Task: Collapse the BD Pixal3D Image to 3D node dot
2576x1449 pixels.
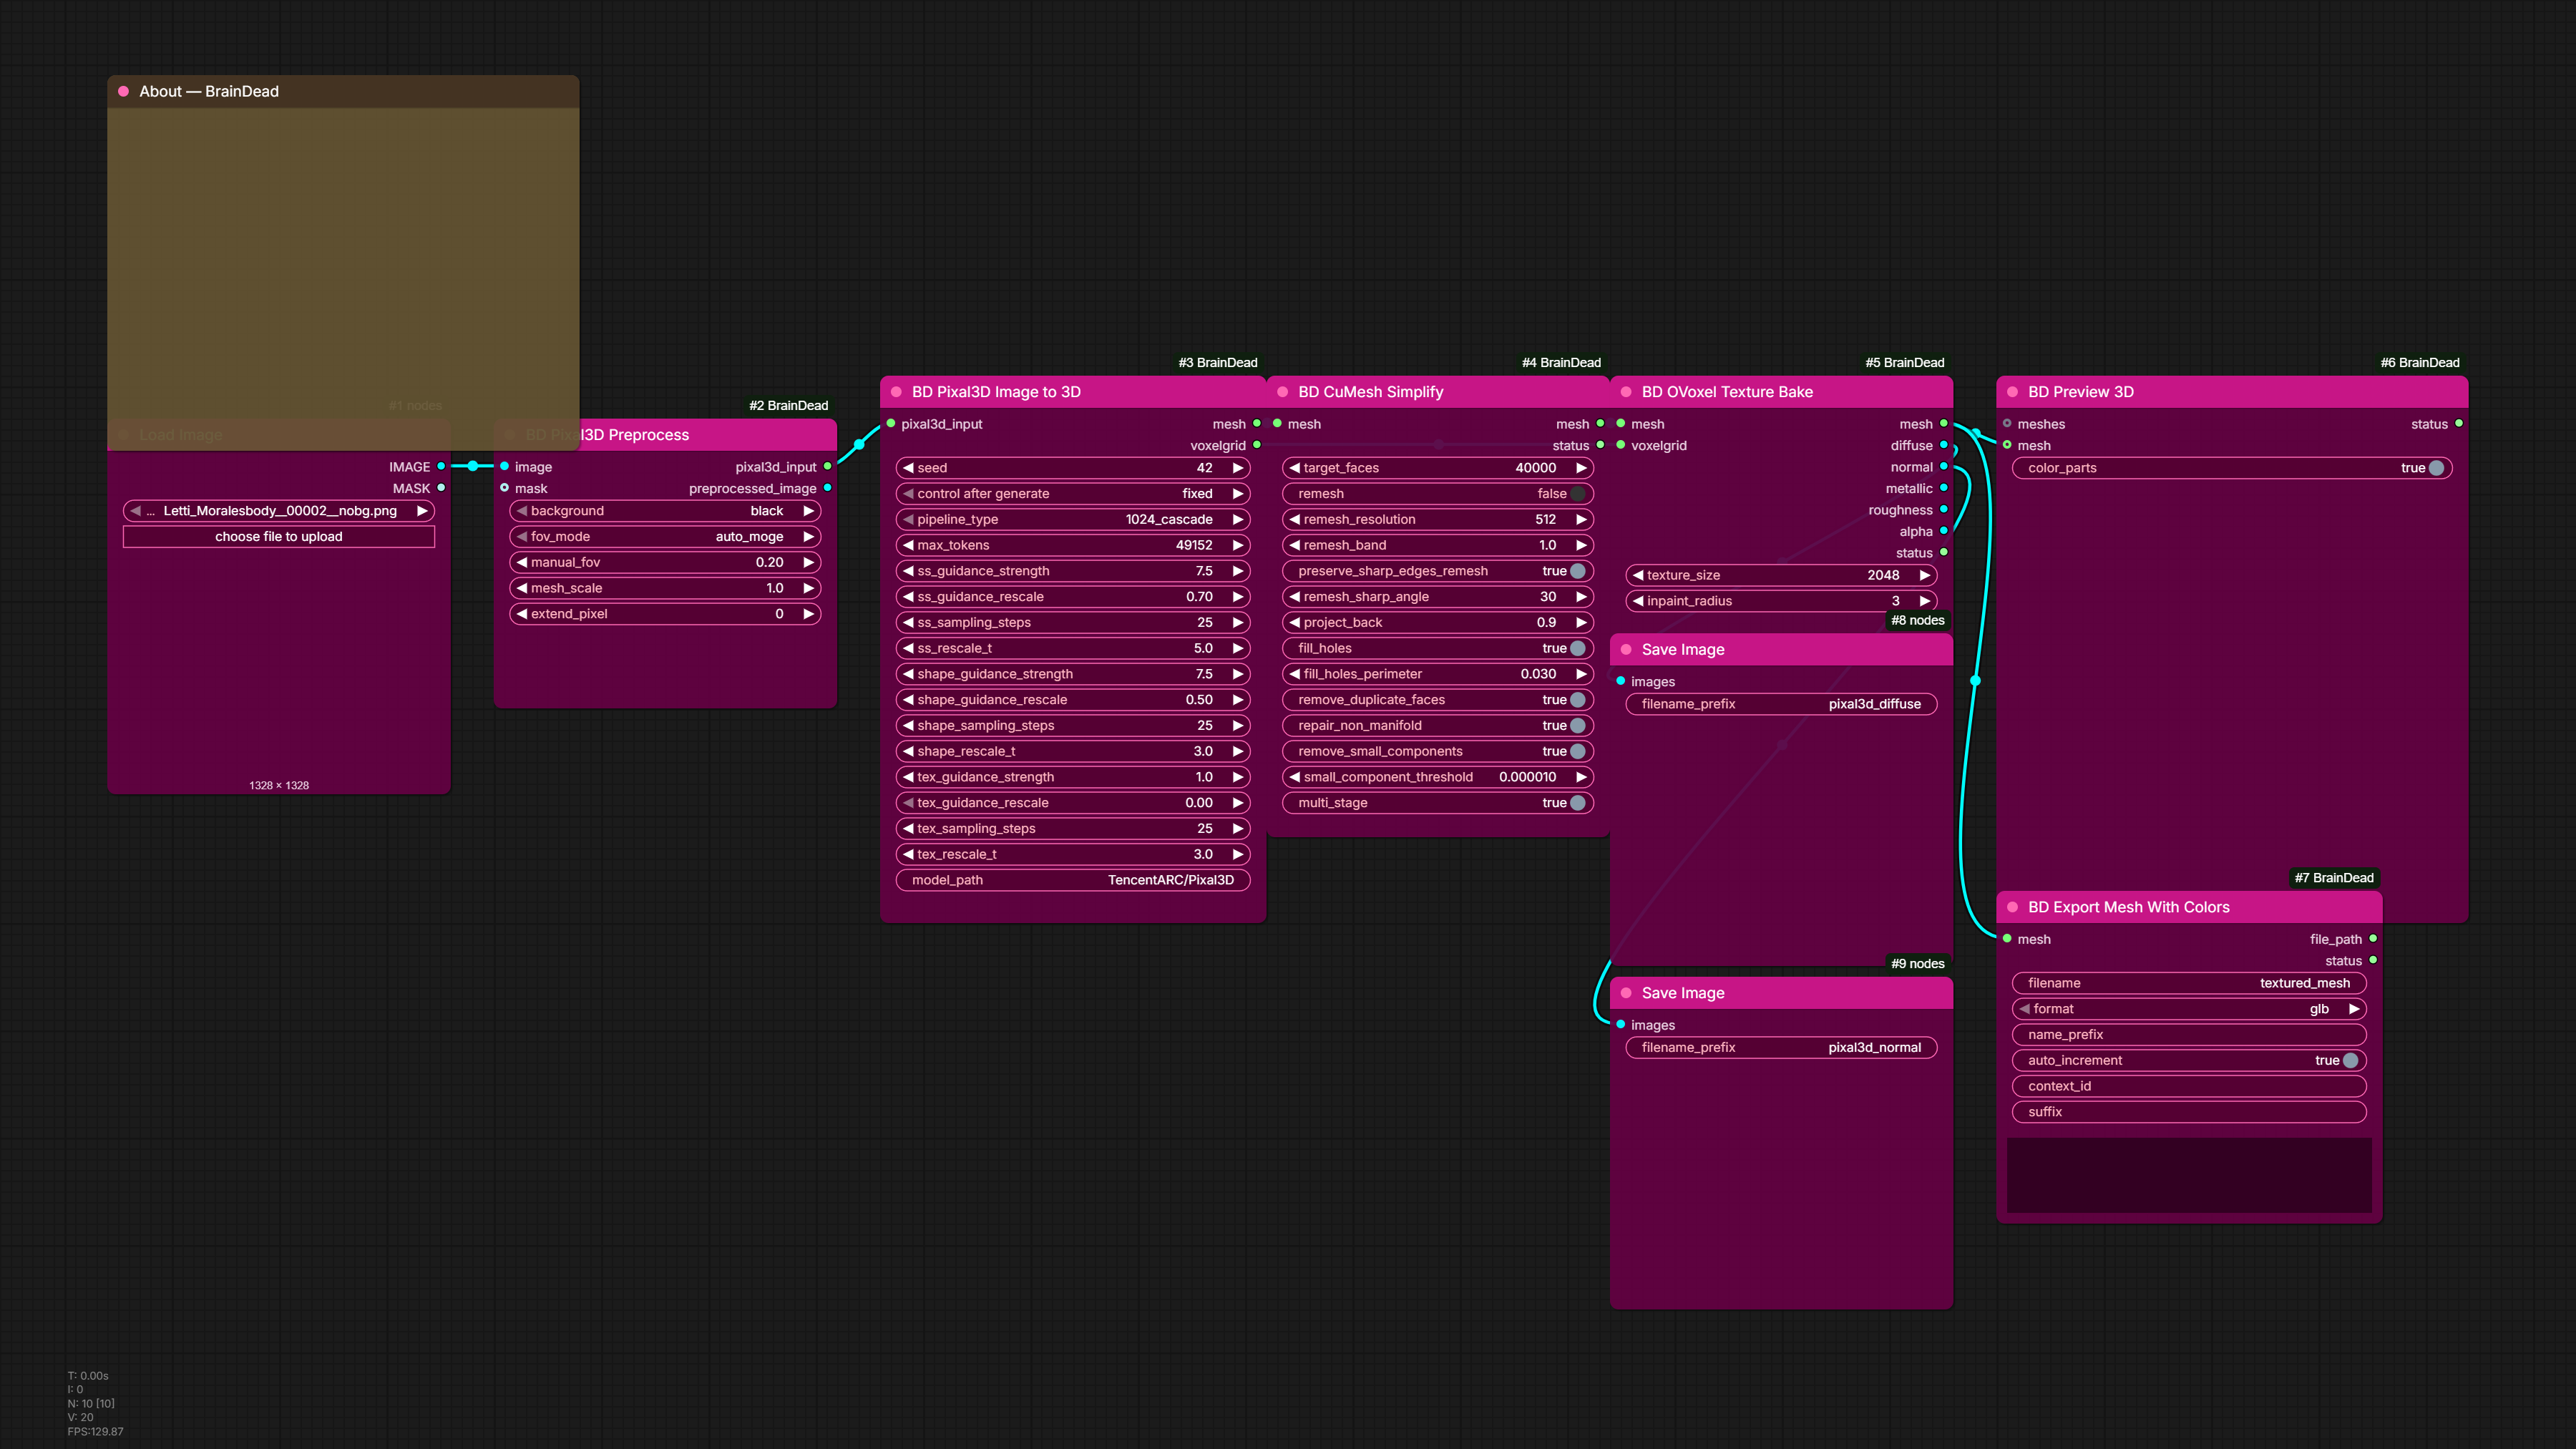Action: [x=896, y=392]
